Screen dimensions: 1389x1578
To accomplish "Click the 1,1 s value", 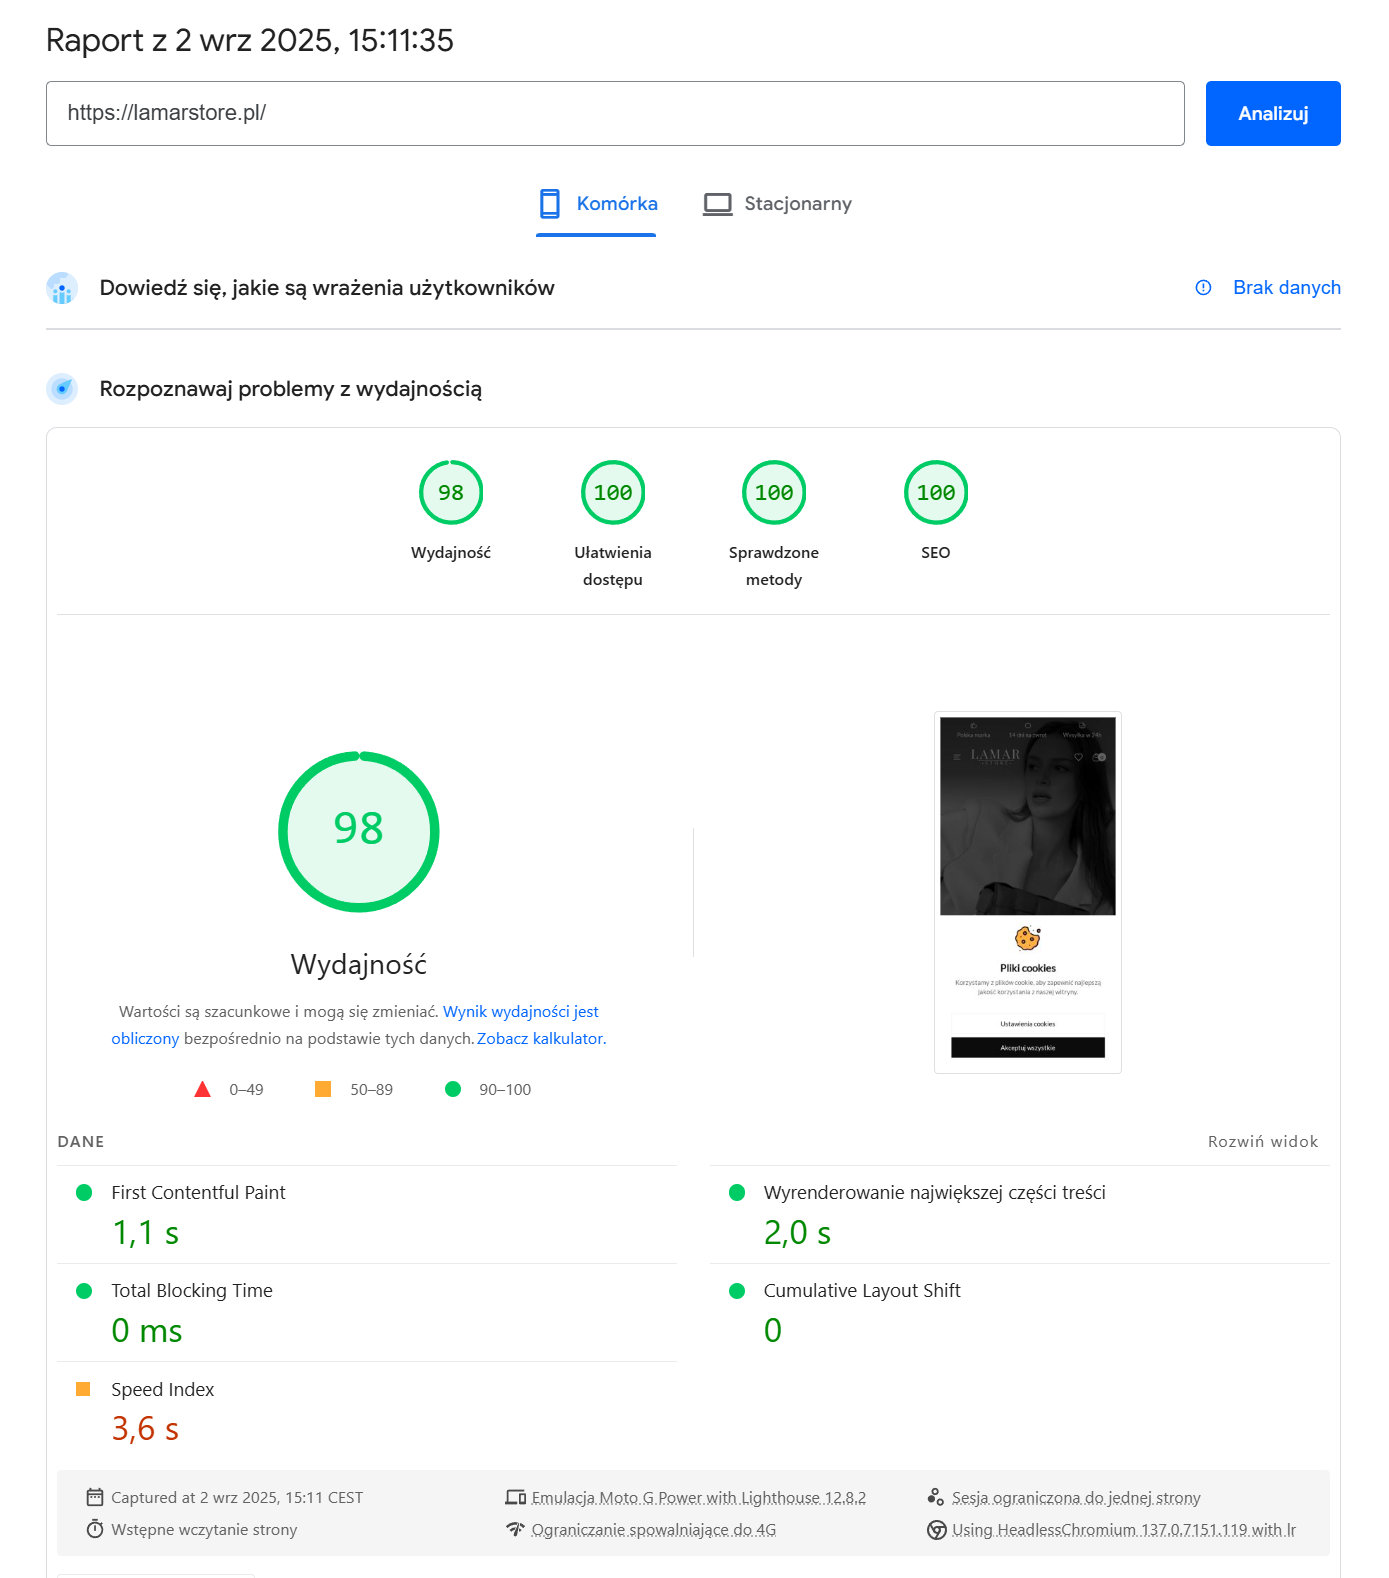I will click(145, 1233).
